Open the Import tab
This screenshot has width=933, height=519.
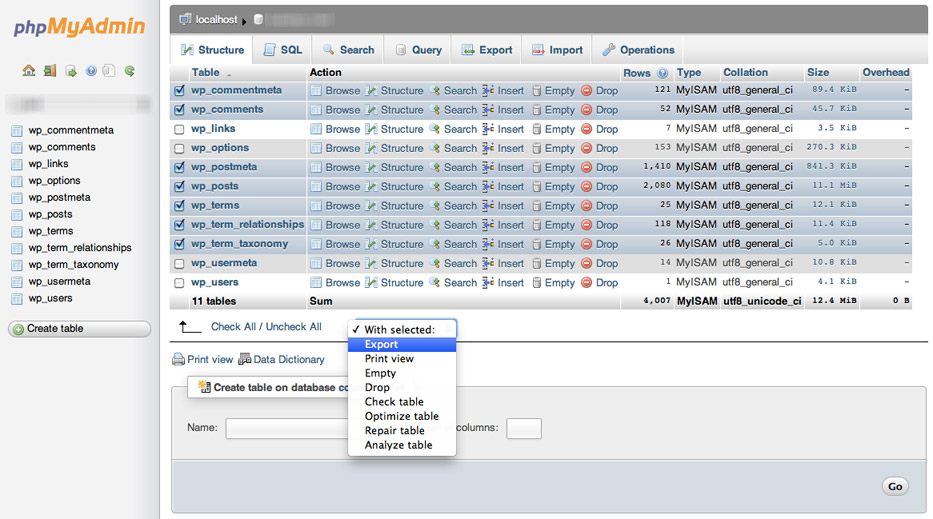point(558,50)
